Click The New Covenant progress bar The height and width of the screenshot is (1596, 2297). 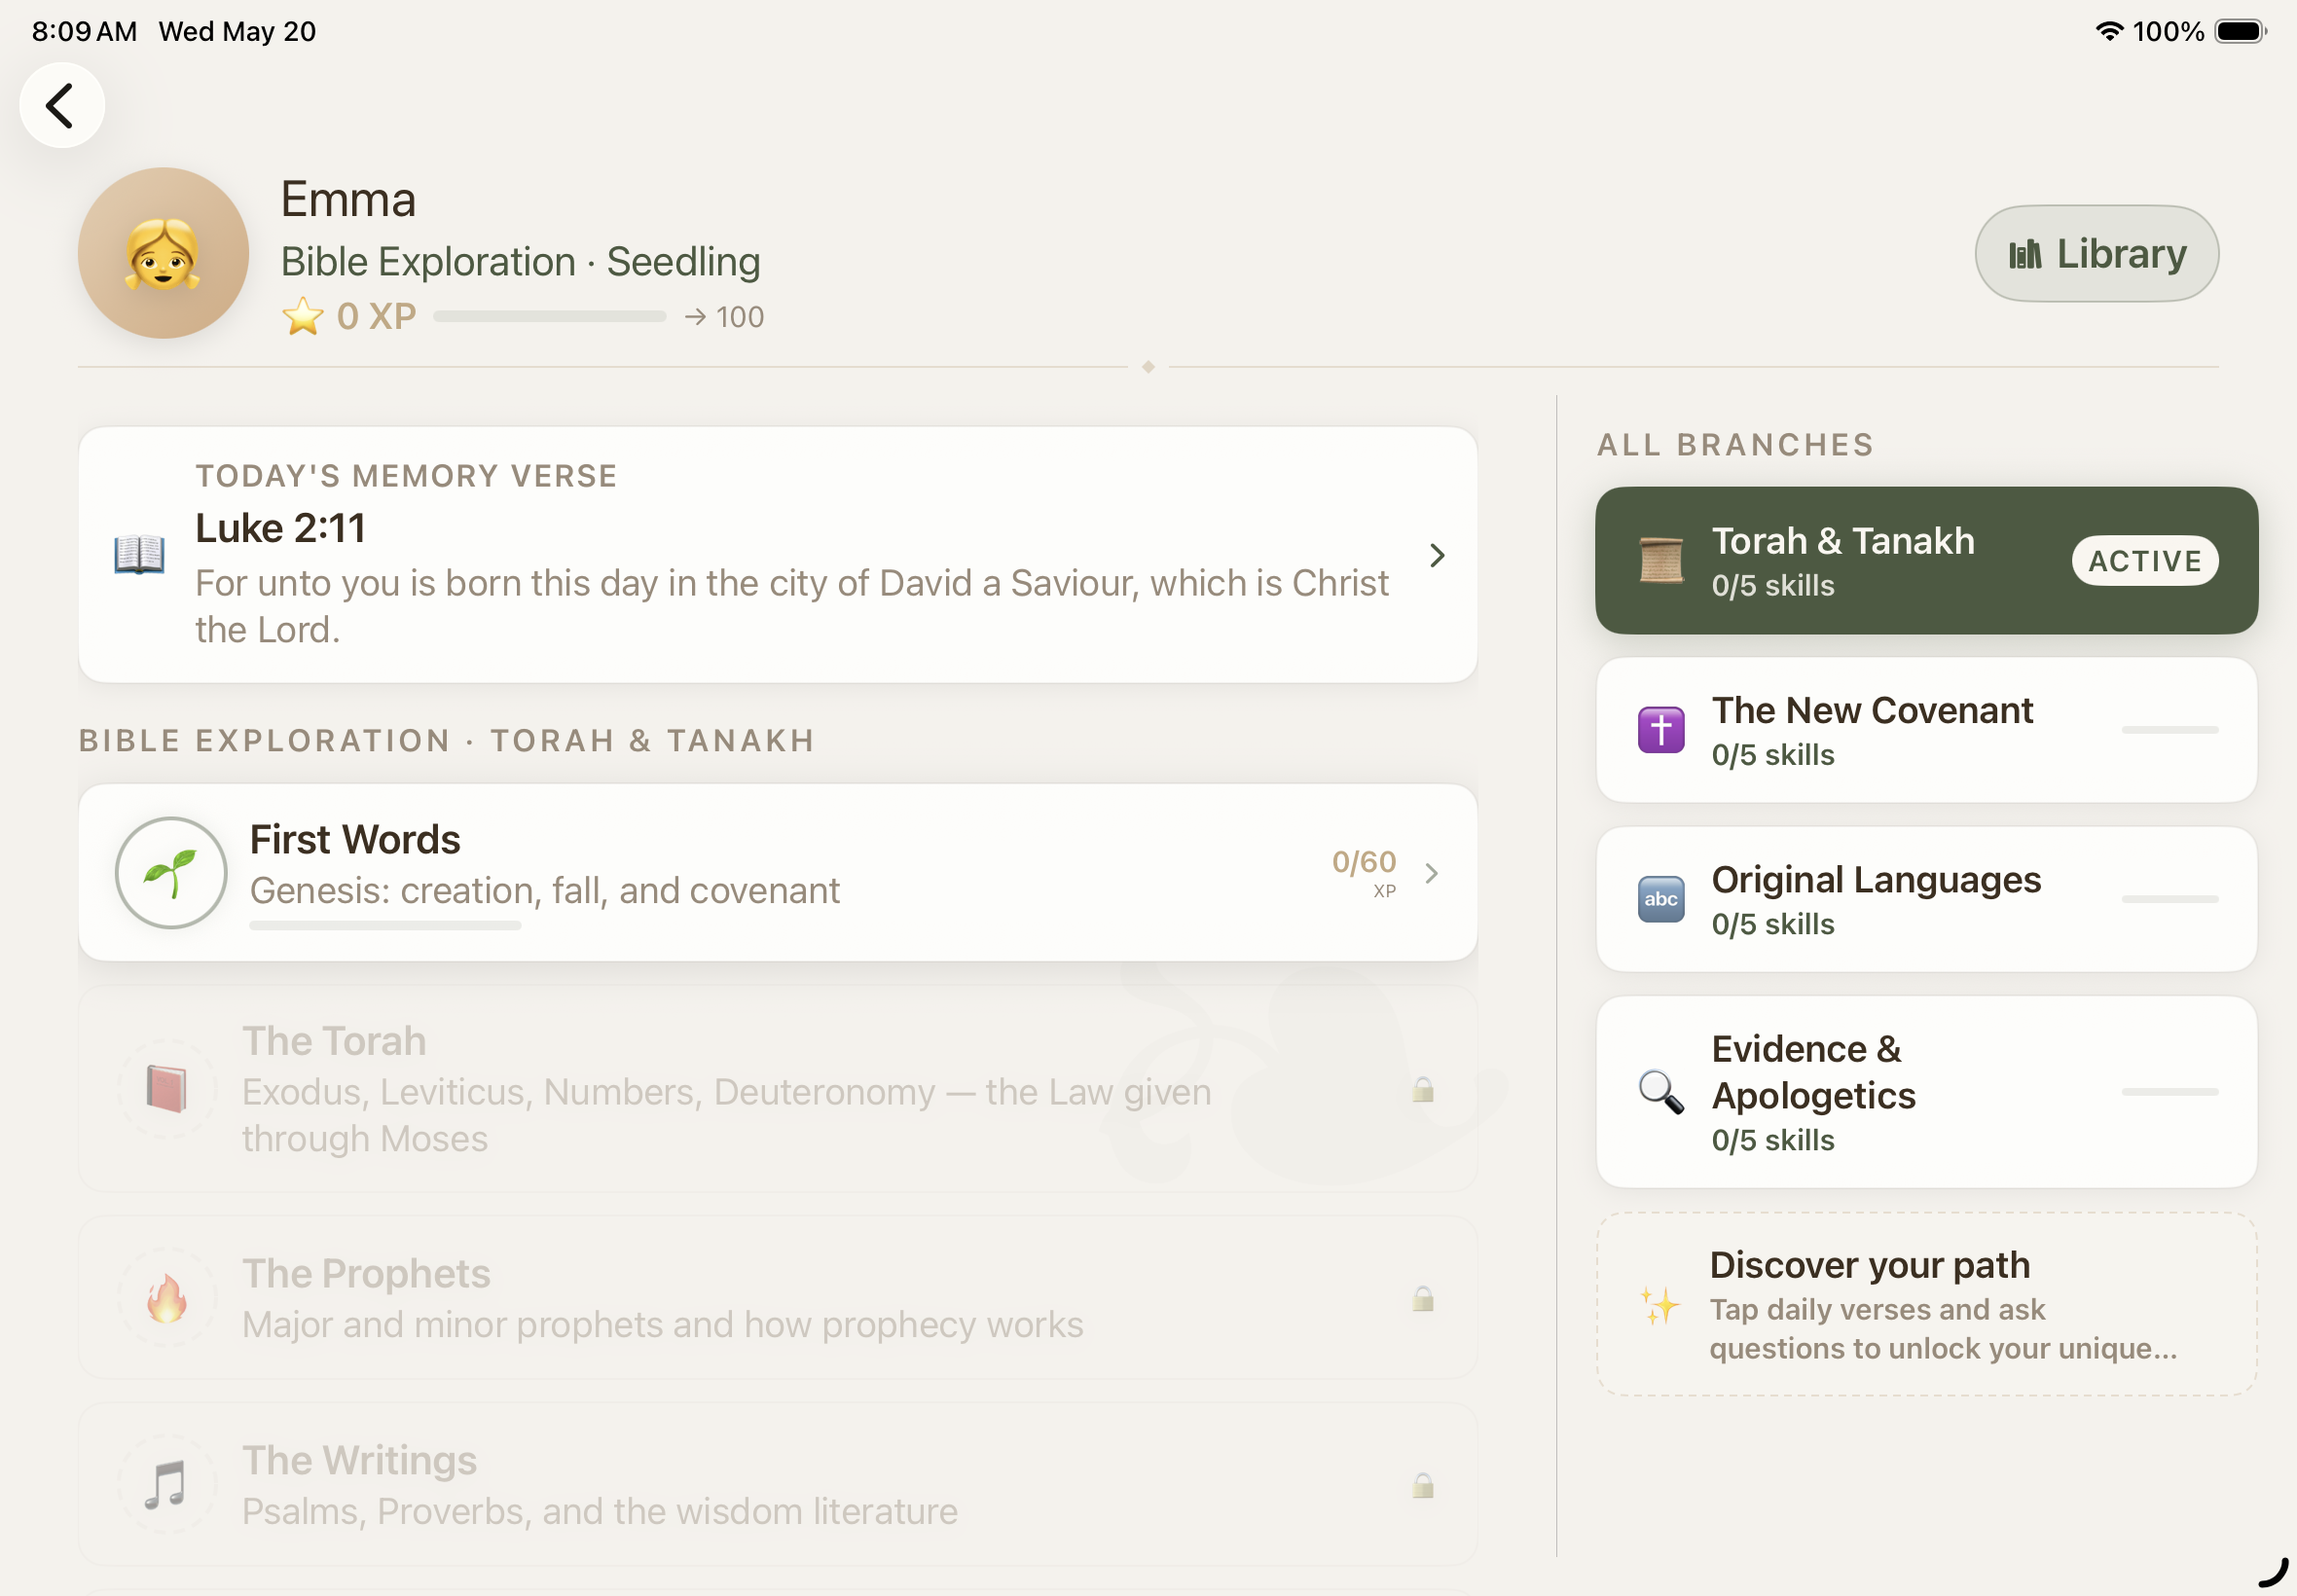click(2170, 730)
